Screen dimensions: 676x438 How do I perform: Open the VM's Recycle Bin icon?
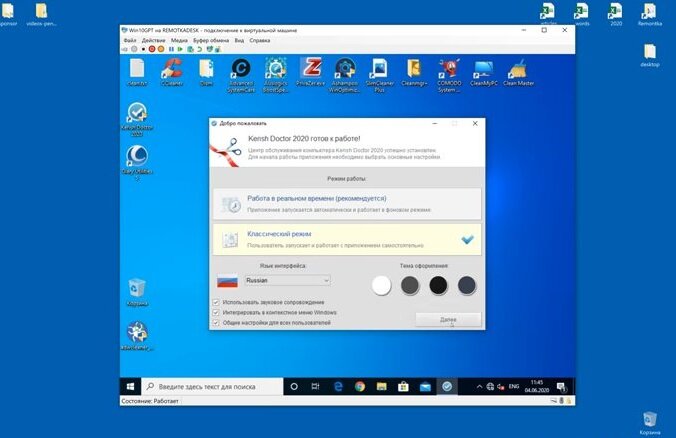[137, 292]
